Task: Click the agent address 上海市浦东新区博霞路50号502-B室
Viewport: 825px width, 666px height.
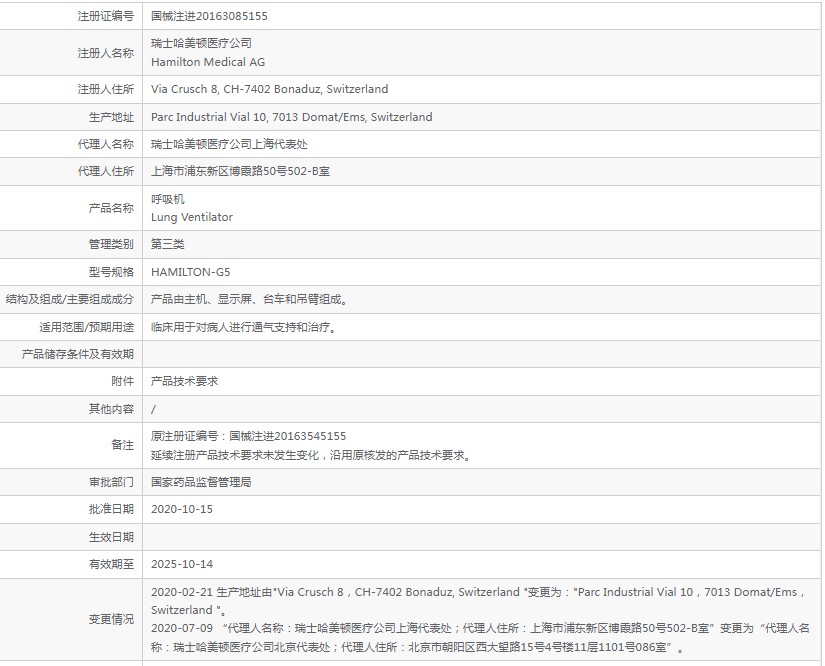Action: (x=240, y=171)
